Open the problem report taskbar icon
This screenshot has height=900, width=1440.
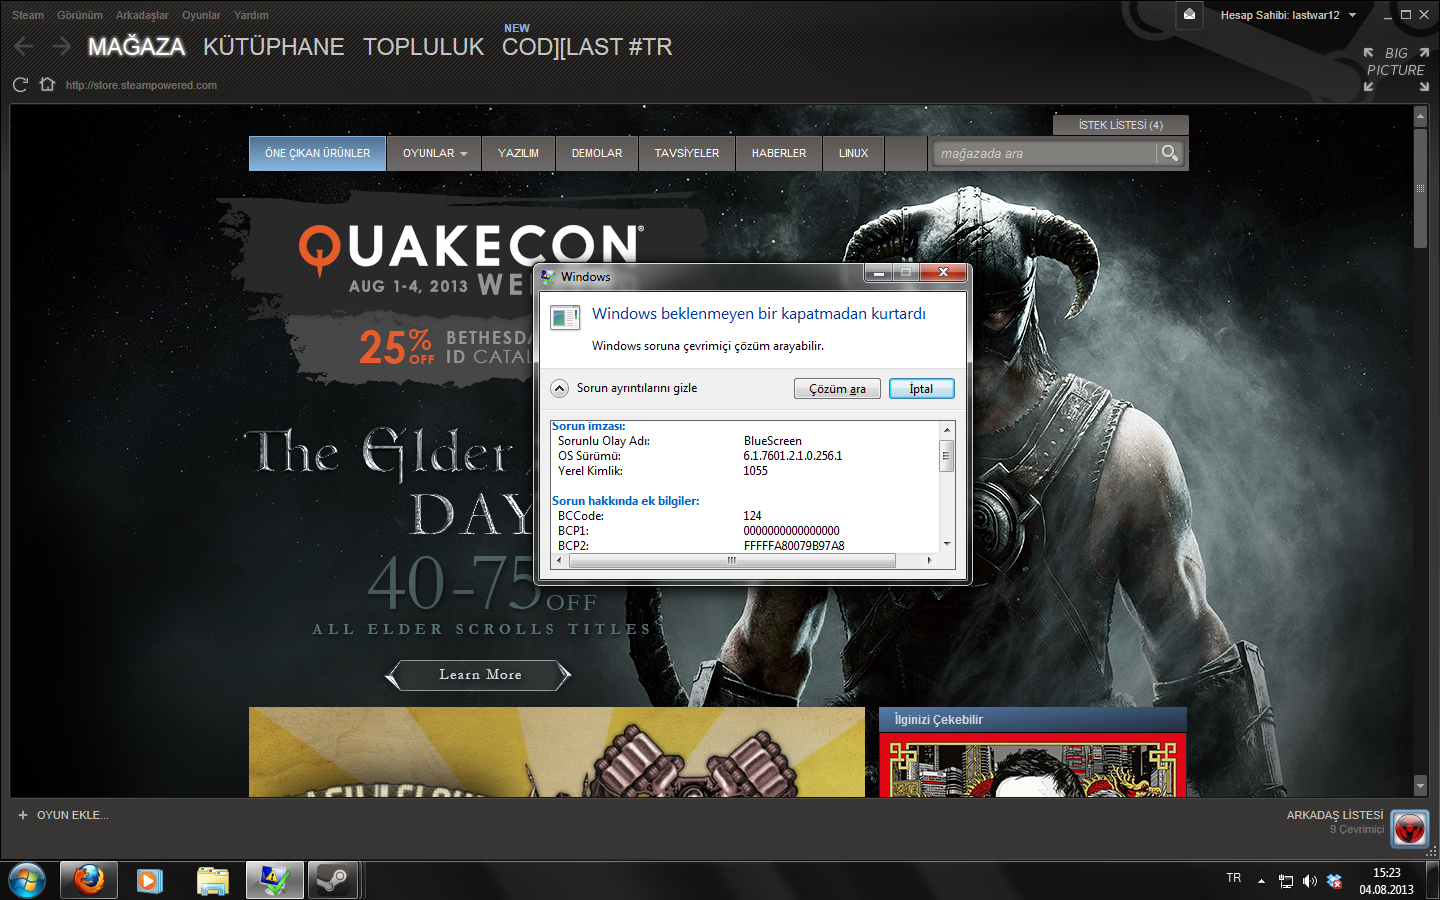coord(275,880)
